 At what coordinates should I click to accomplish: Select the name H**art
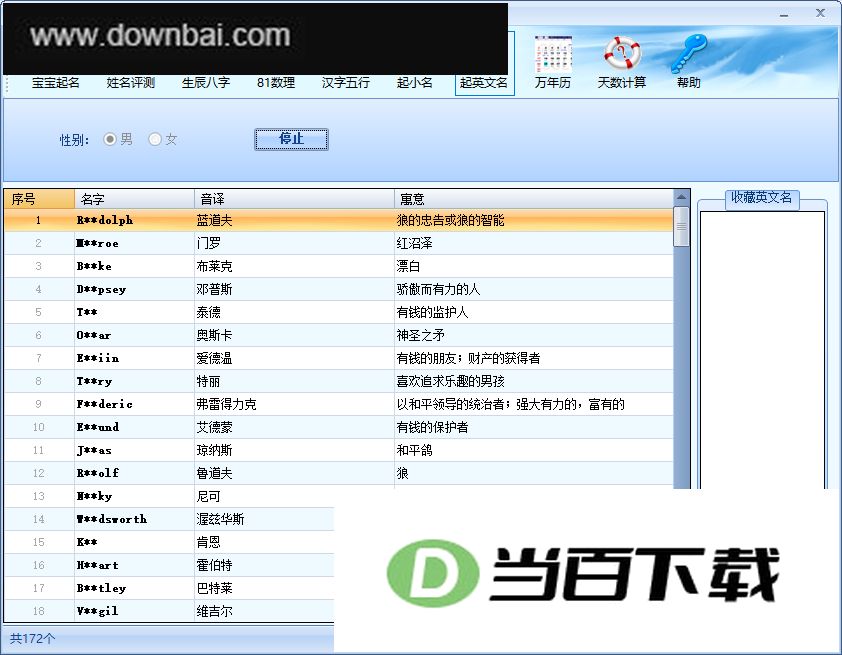pyautogui.click(x=97, y=565)
